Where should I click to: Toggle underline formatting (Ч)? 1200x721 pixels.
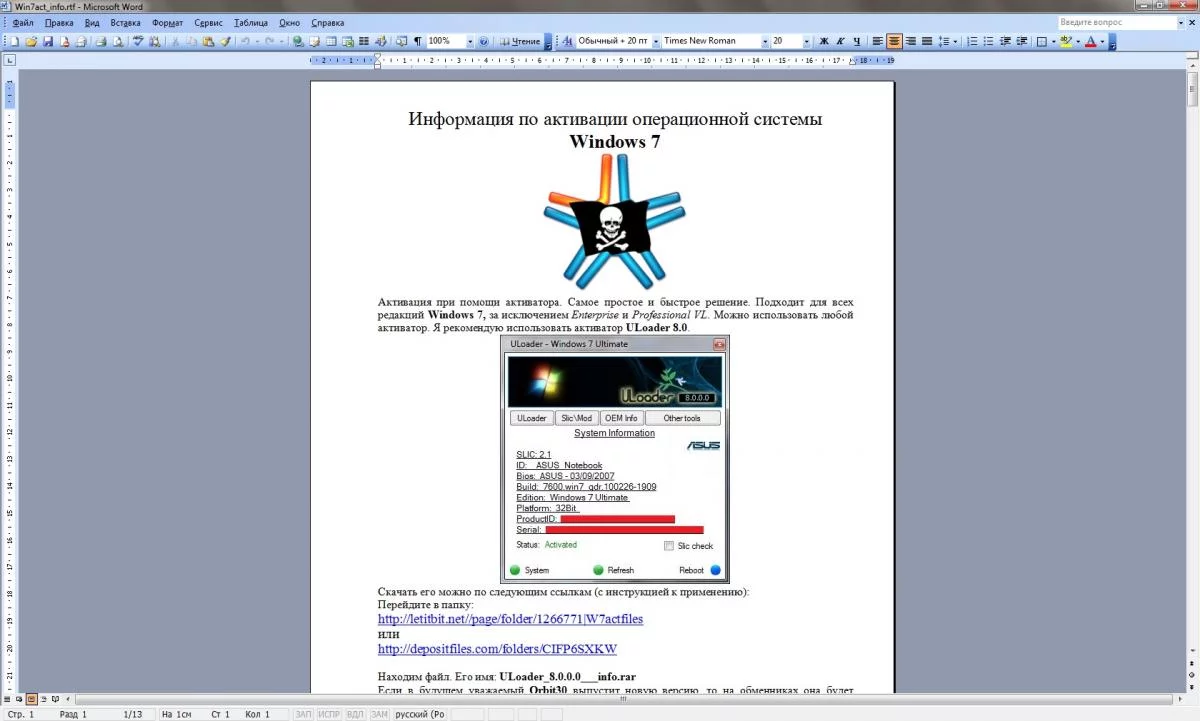point(856,41)
